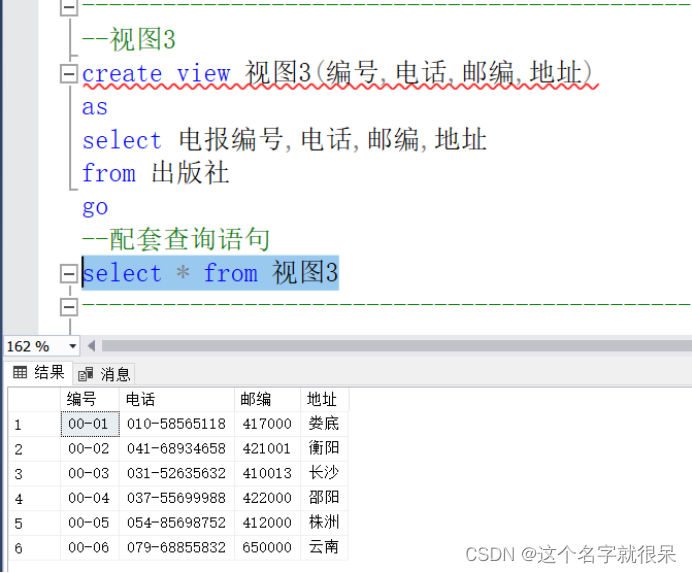Select the 邮编 column header

(x=267, y=400)
